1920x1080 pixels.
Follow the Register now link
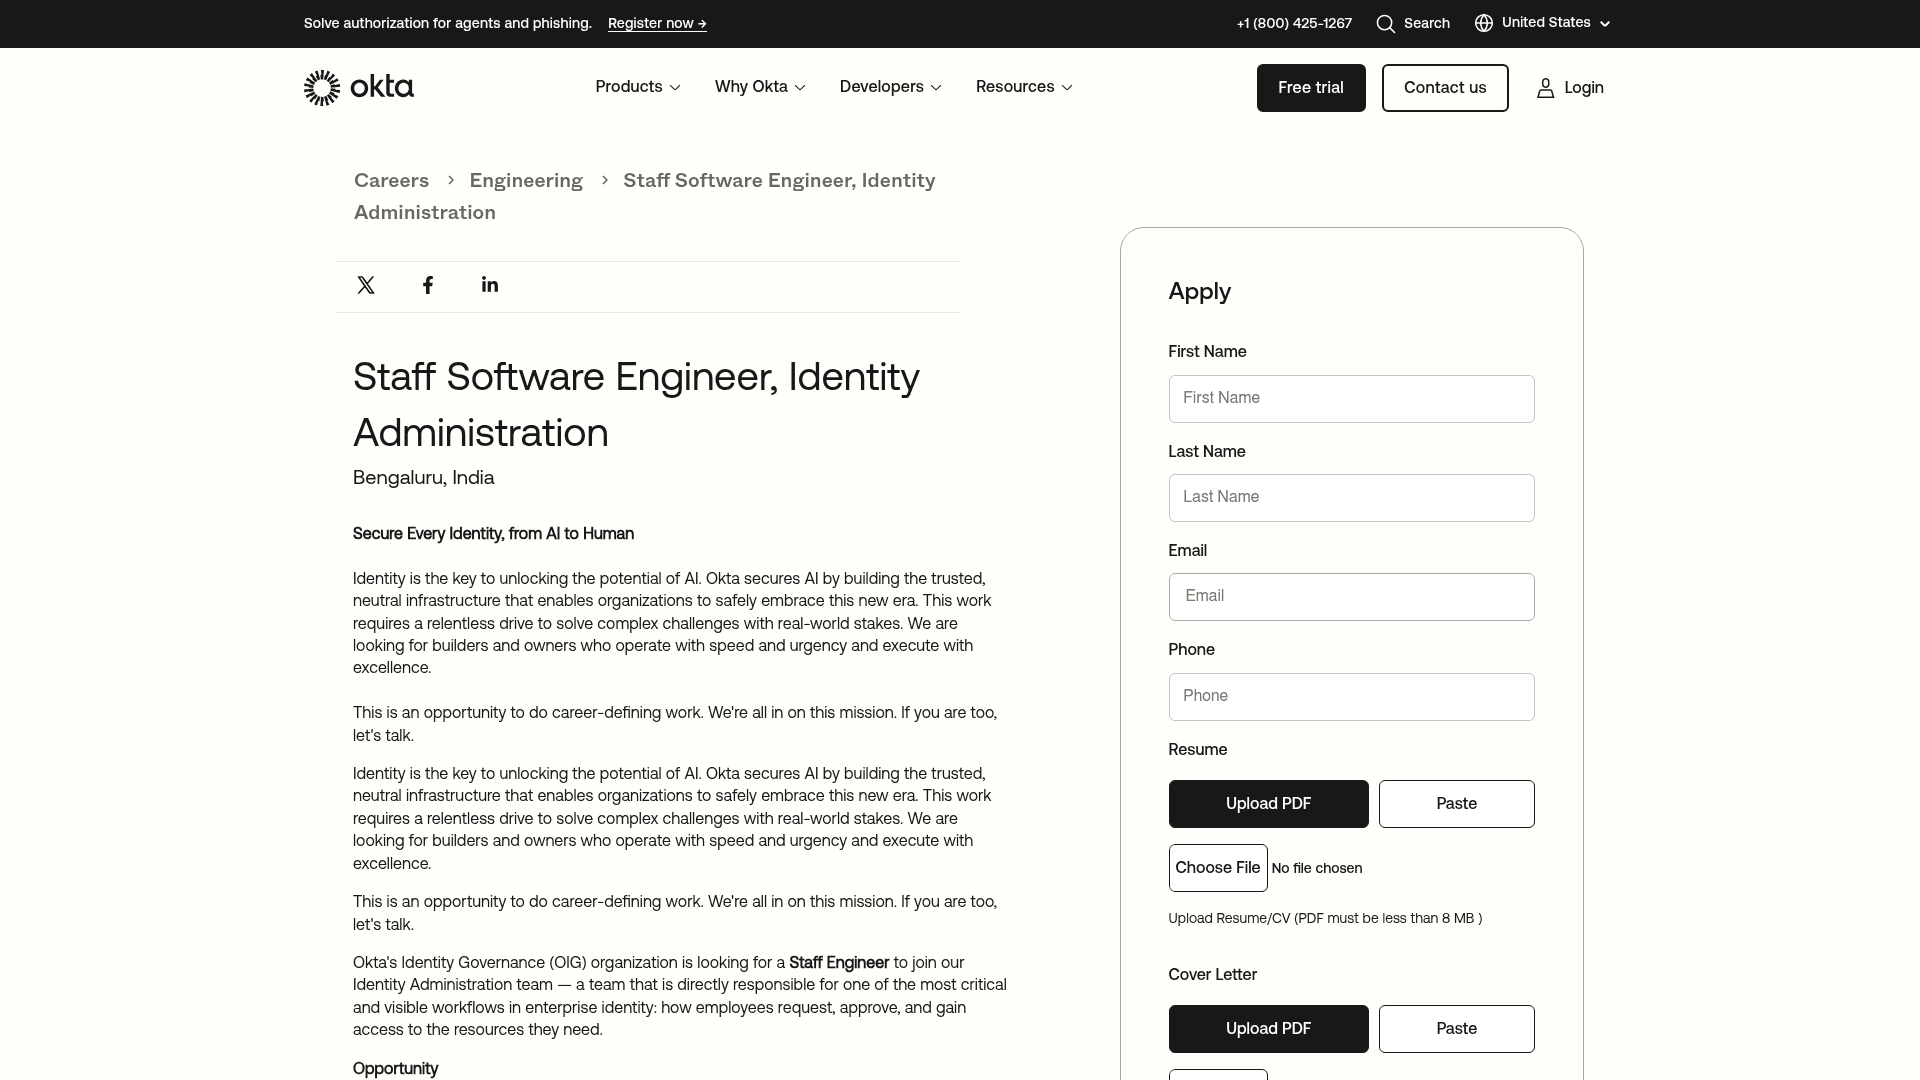tap(657, 24)
